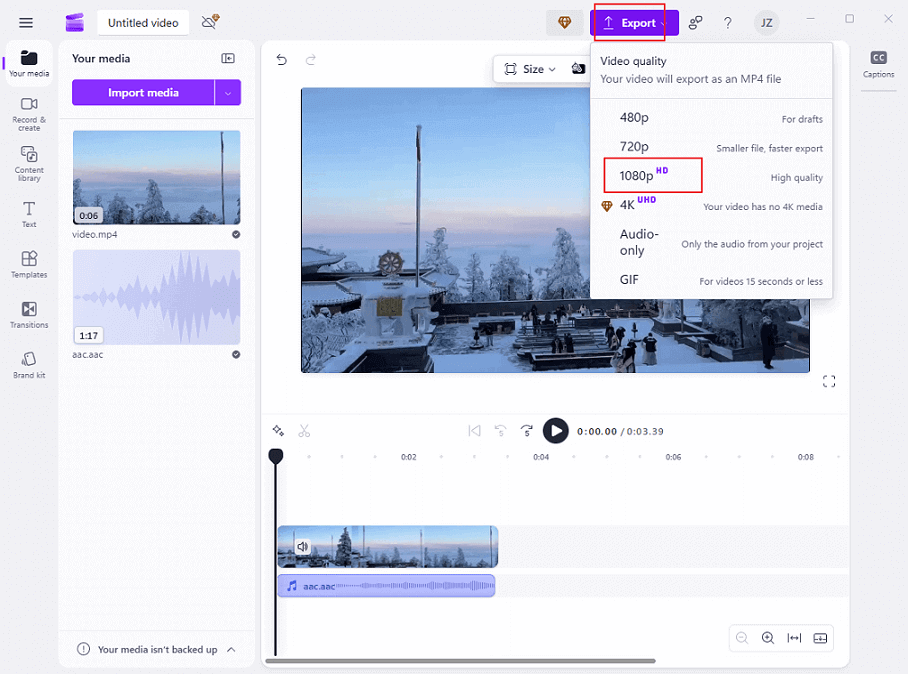Edit the Untitled video title field
908x674 pixels.
(x=143, y=23)
